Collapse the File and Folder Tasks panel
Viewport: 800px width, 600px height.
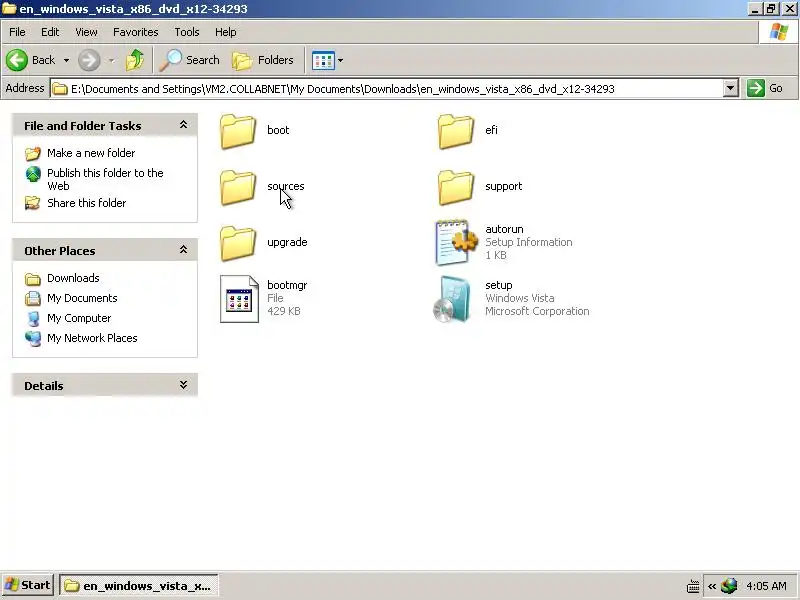coord(183,125)
